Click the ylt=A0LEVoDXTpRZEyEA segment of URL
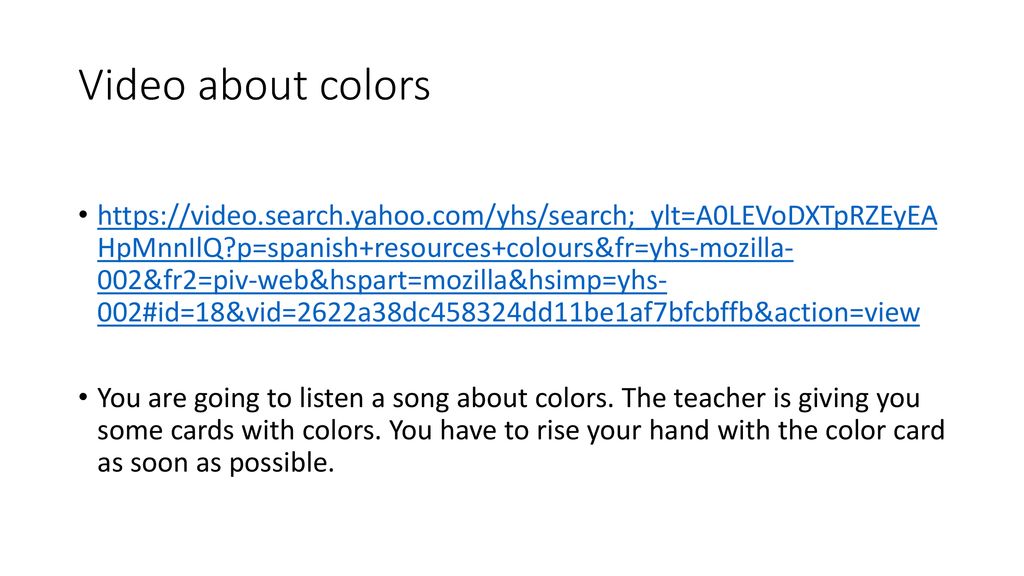This screenshot has height=576, width=1024. (x=793, y=216)
